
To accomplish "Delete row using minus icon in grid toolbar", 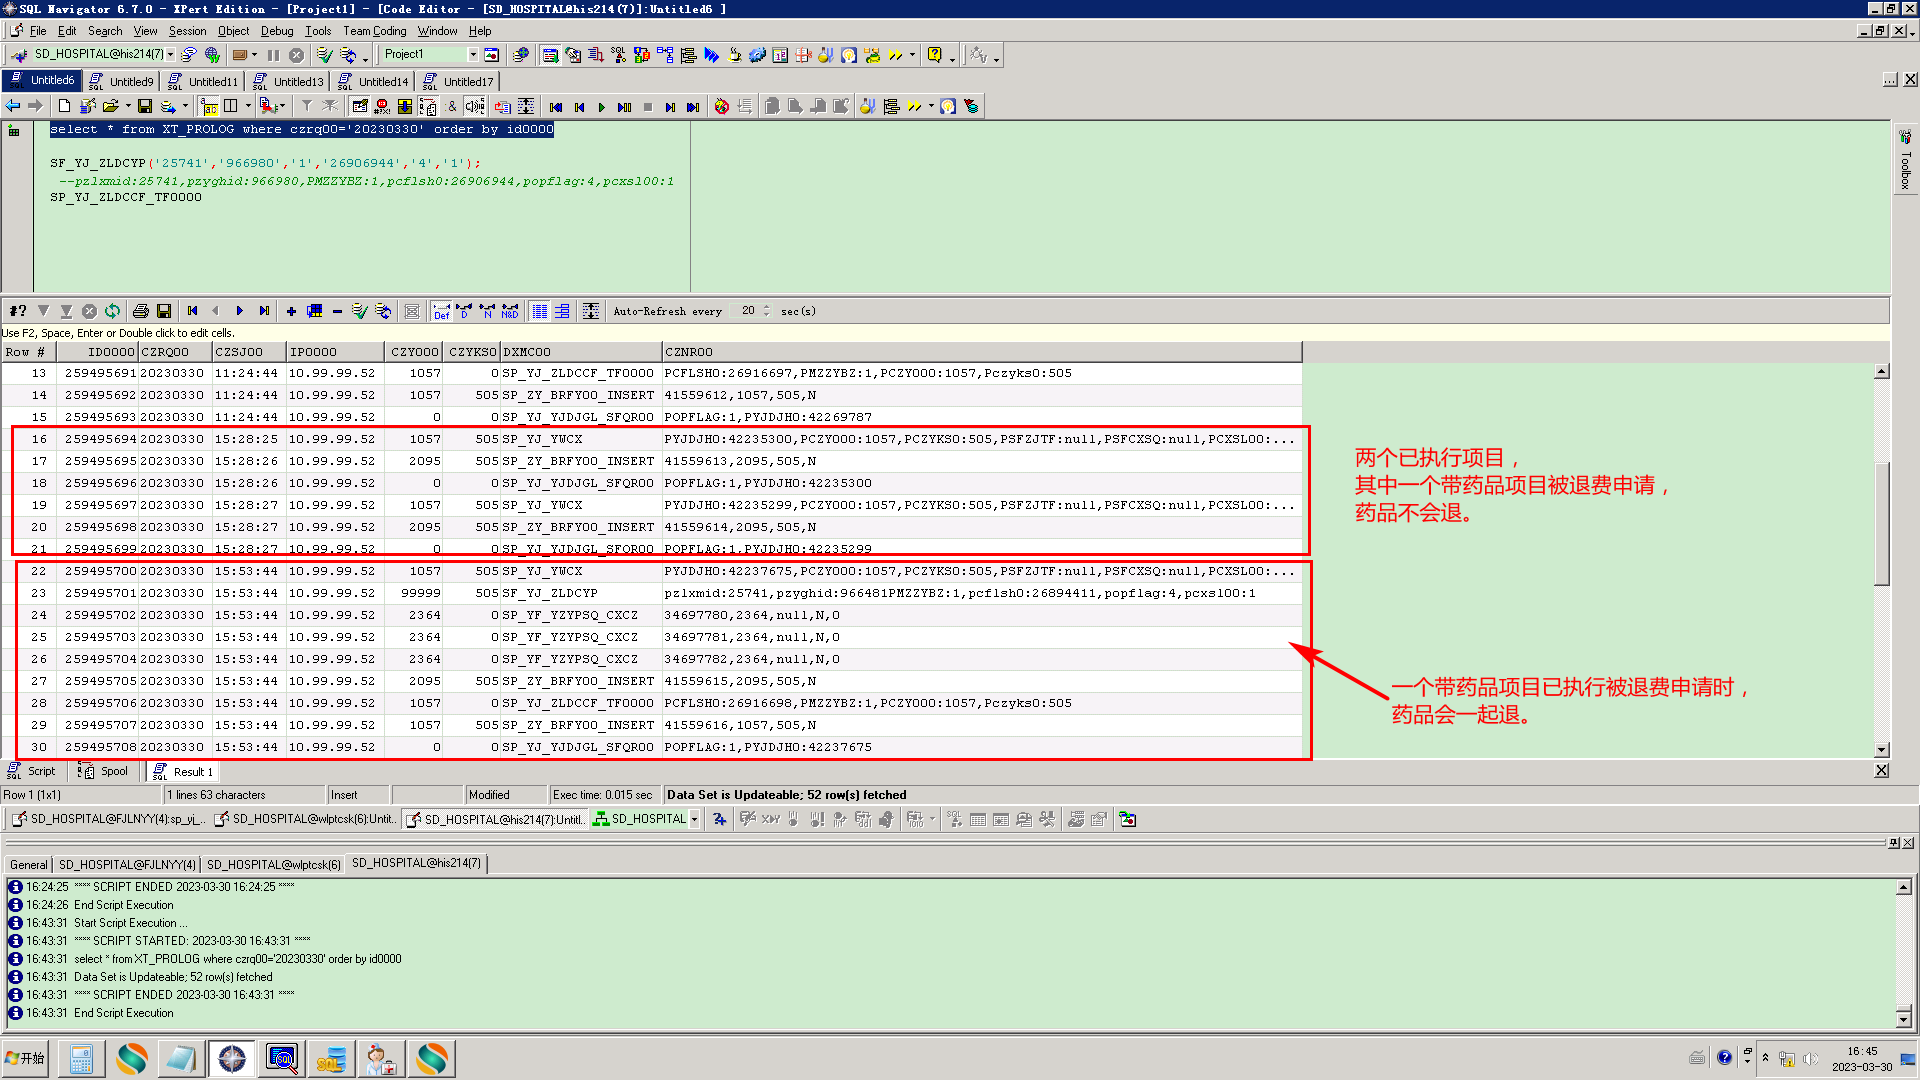I will click(x=337, y=311).
